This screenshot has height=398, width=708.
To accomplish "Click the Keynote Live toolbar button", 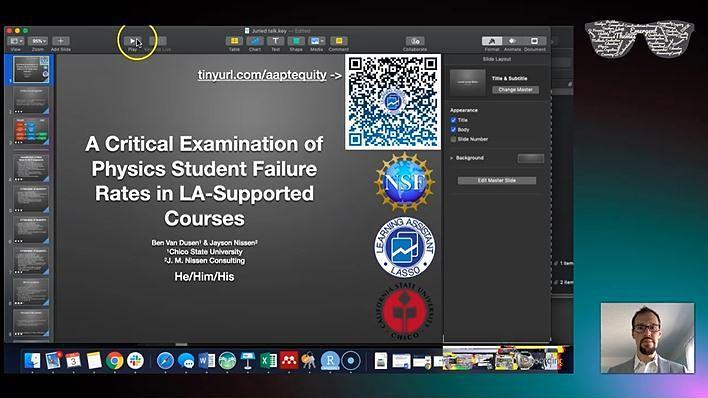I will [158, 41].
